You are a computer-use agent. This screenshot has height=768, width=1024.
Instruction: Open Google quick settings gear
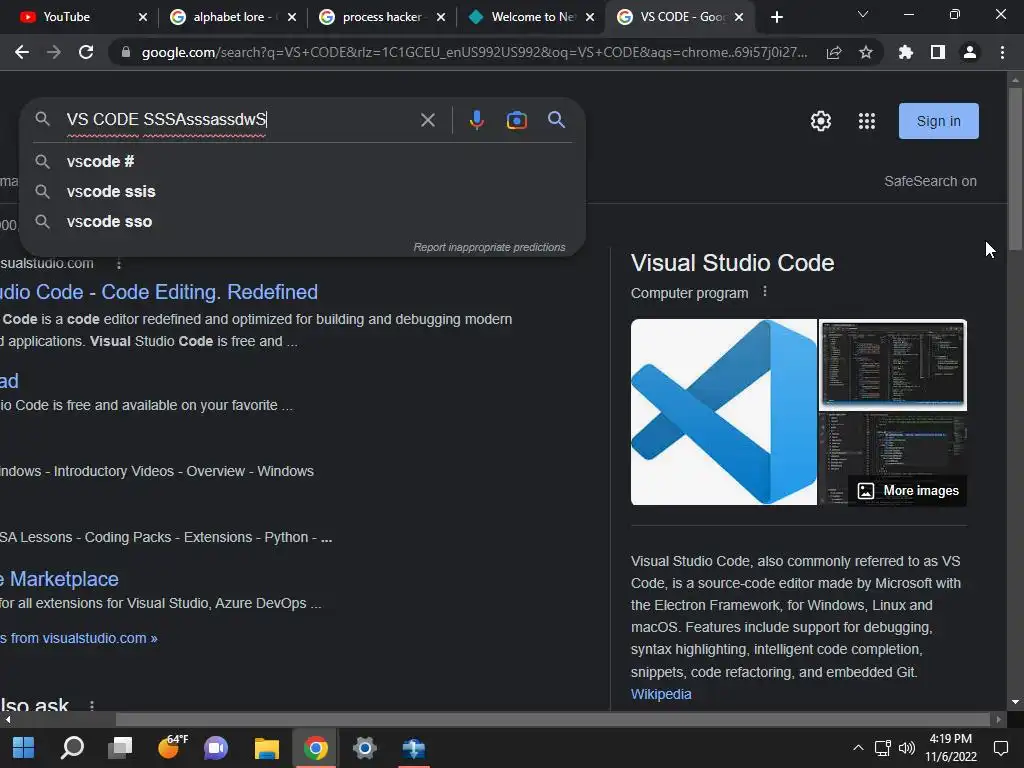[821, 121]
